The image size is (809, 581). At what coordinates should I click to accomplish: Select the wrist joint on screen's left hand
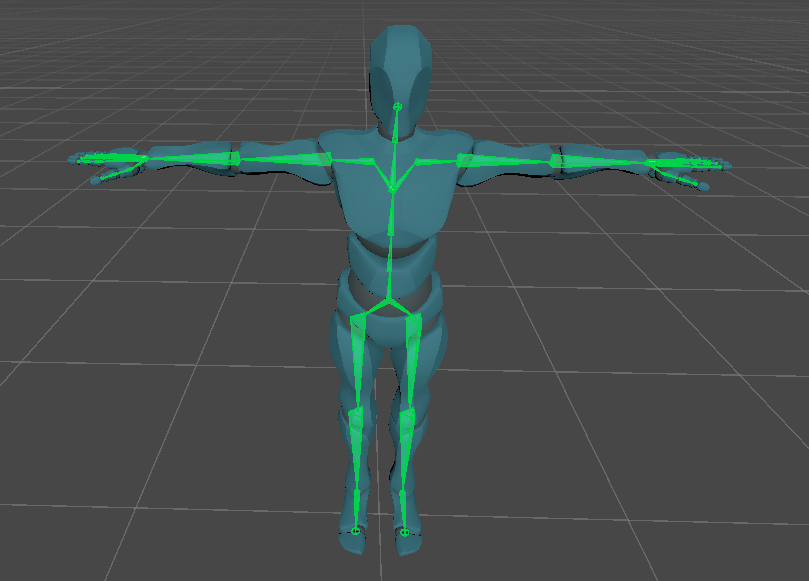pos(144,158)
